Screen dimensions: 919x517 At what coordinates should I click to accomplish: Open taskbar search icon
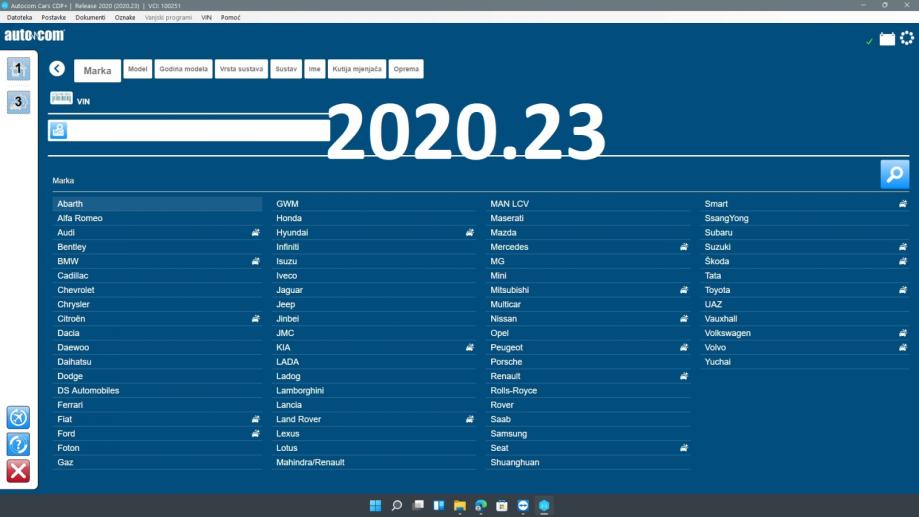[x=397, y=505]
